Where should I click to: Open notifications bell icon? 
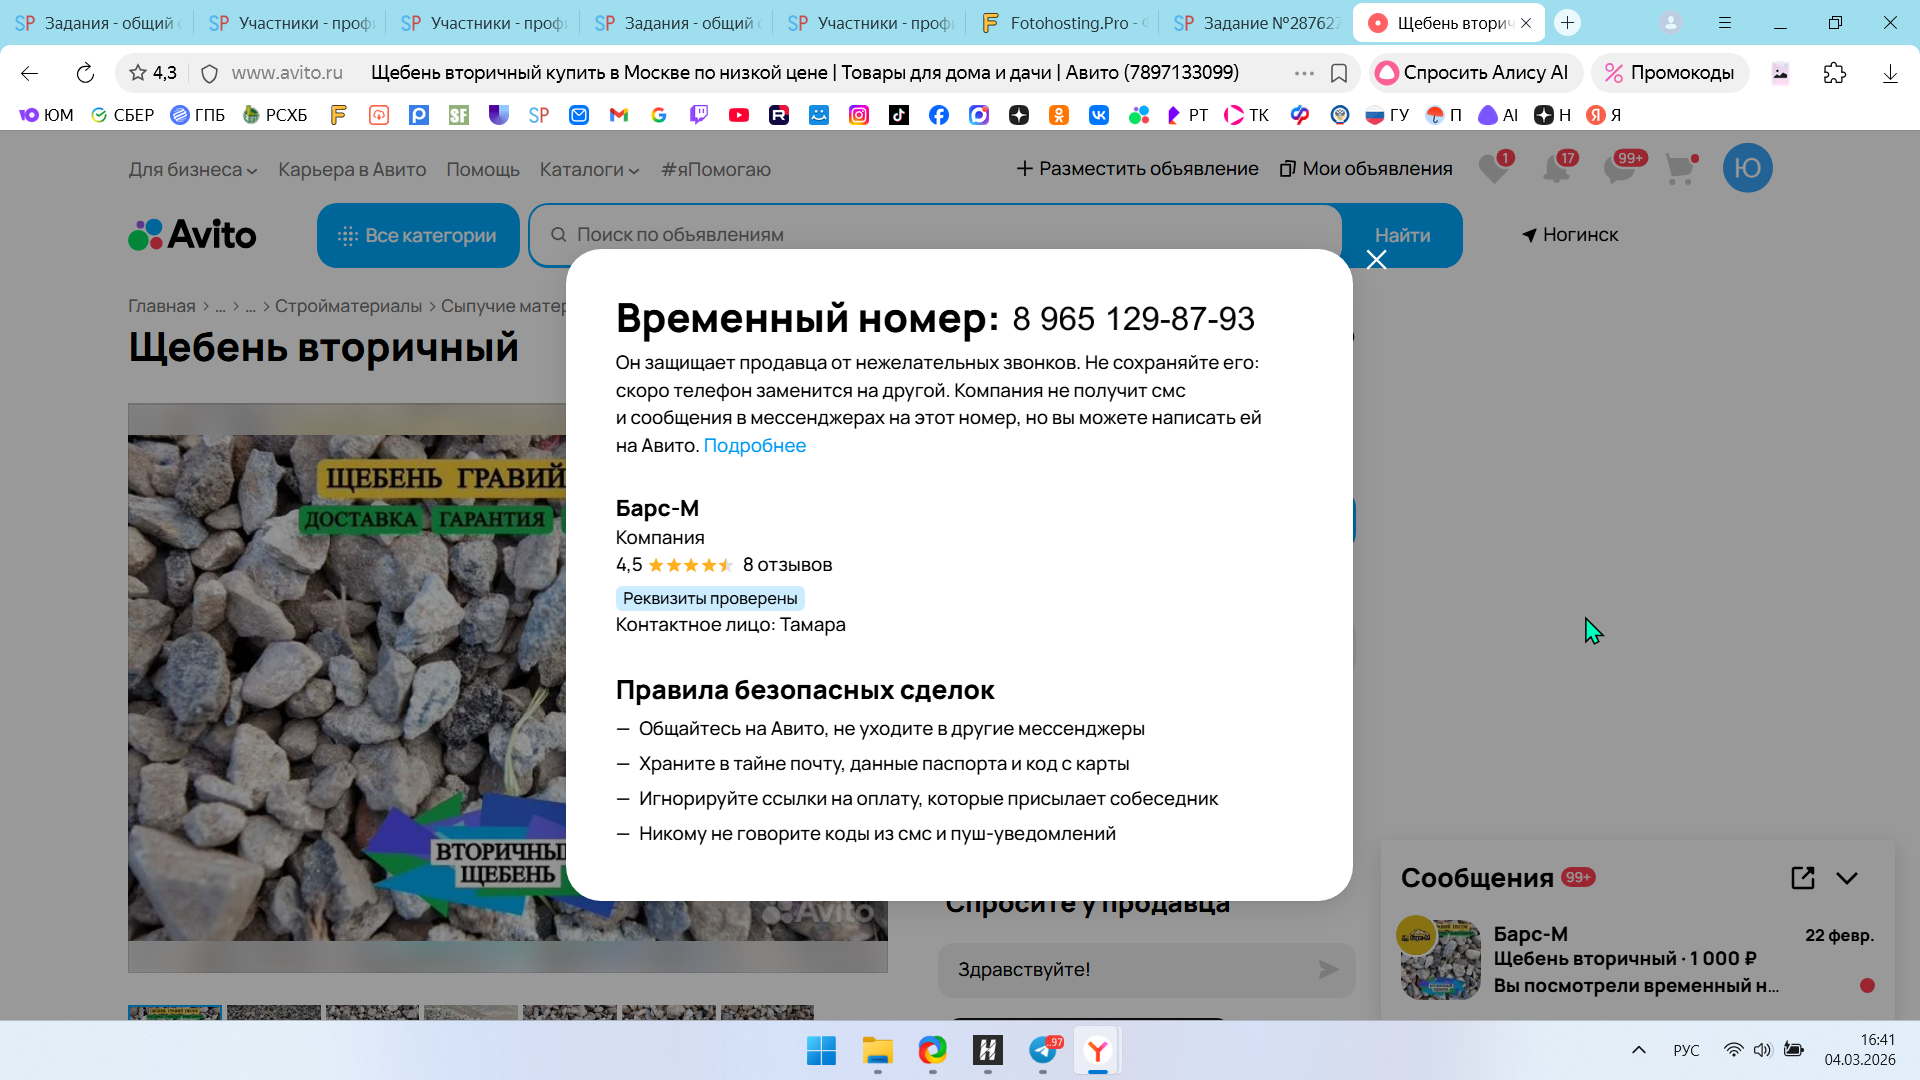[x=1556, y=169]
